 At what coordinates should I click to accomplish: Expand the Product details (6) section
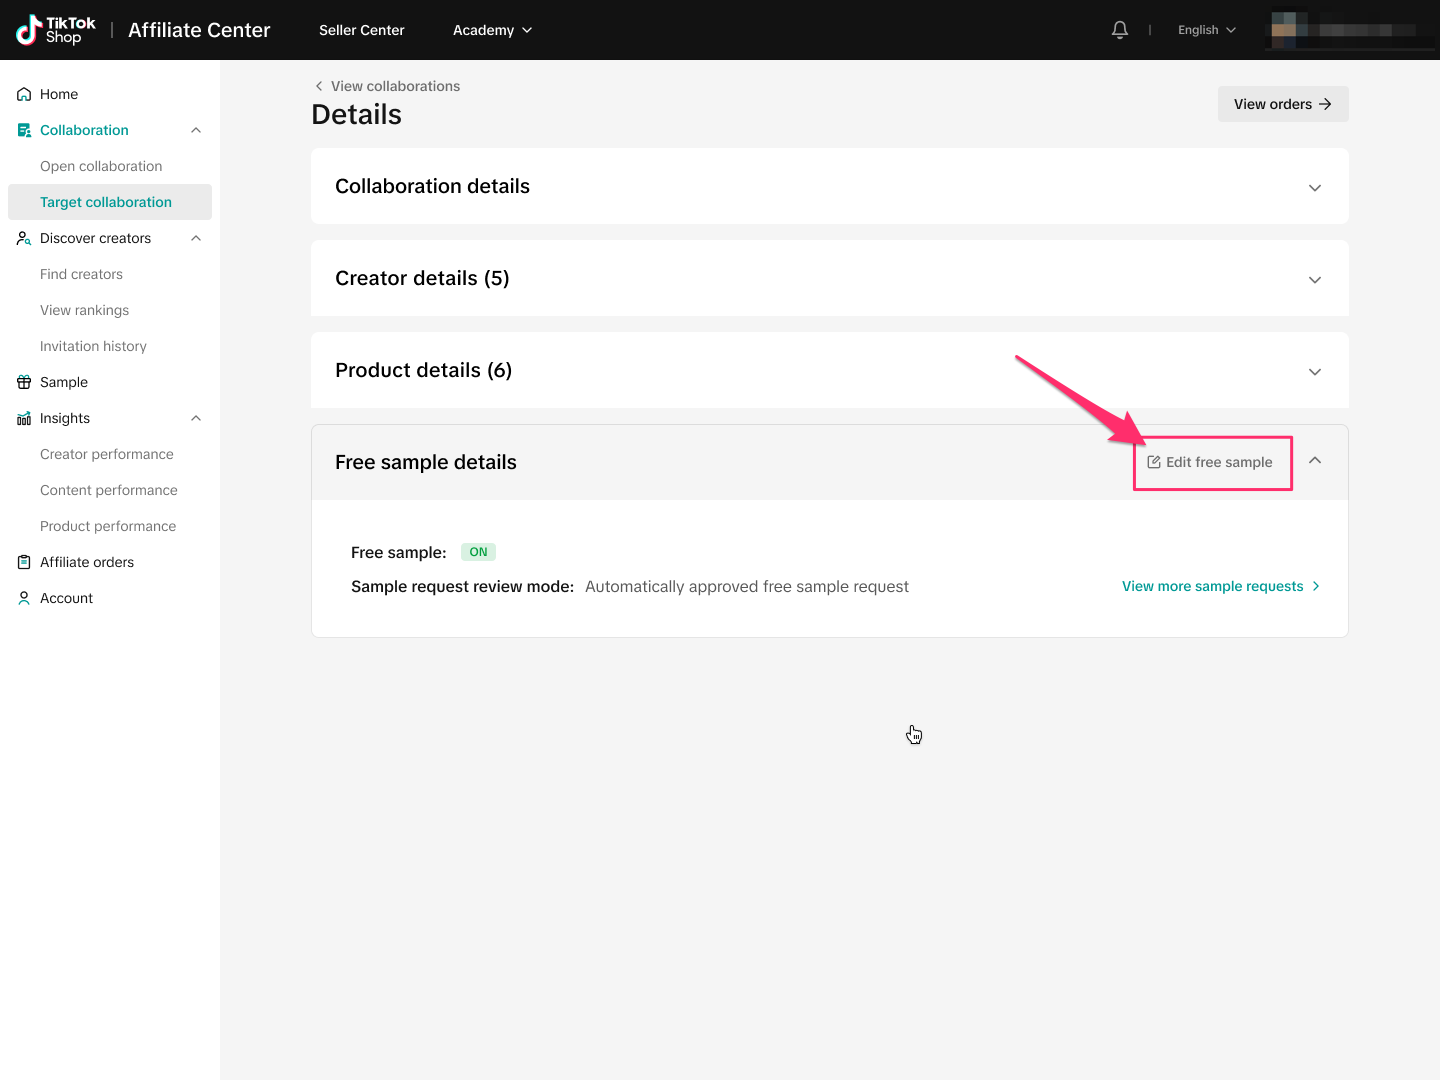(1314, 372)
